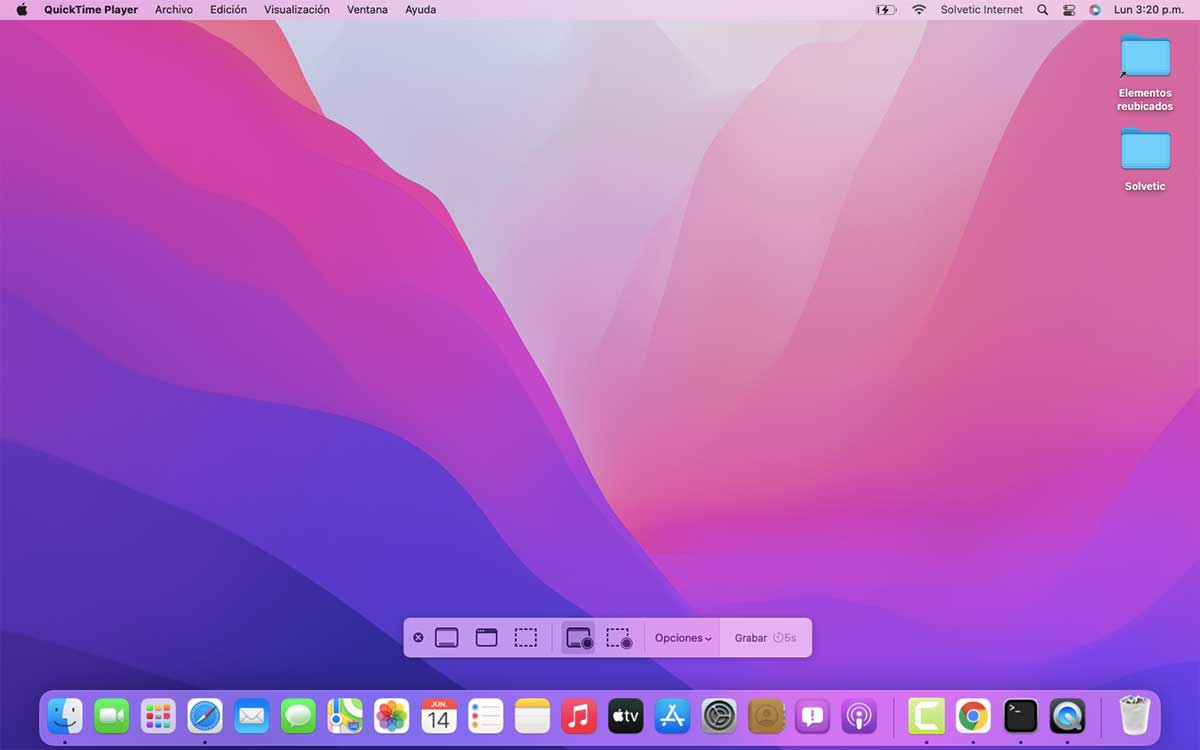Open Contacts from the Dock

point(766,716)
